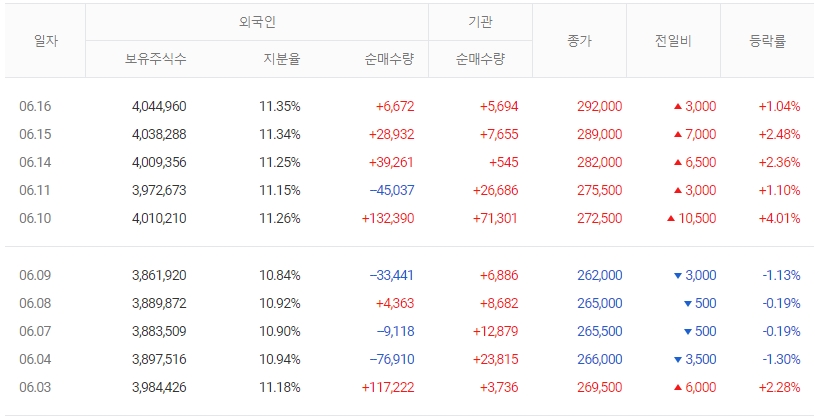
Task: Click foreign net buy +39,261
Action: point(391,163)
